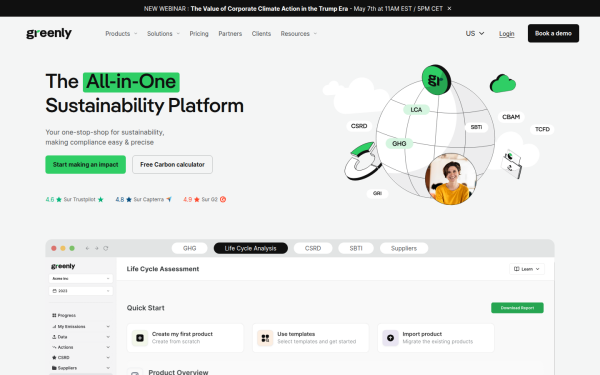Image resolution: width=600 pixels, height=375 pixels.
Task: Click the green gr coin icon on globe
Action: (436, 80)
